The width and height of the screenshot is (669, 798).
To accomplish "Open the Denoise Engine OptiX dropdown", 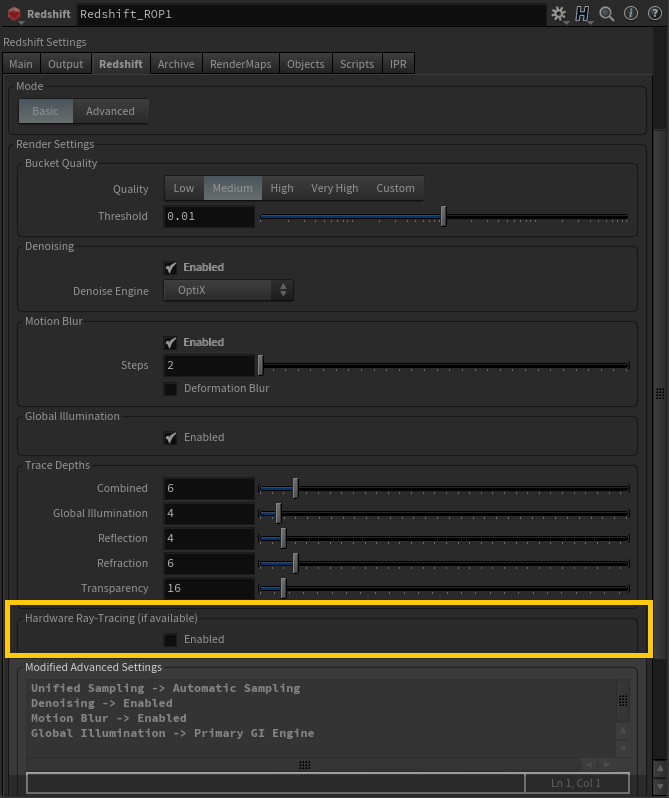I will (228, 290).
